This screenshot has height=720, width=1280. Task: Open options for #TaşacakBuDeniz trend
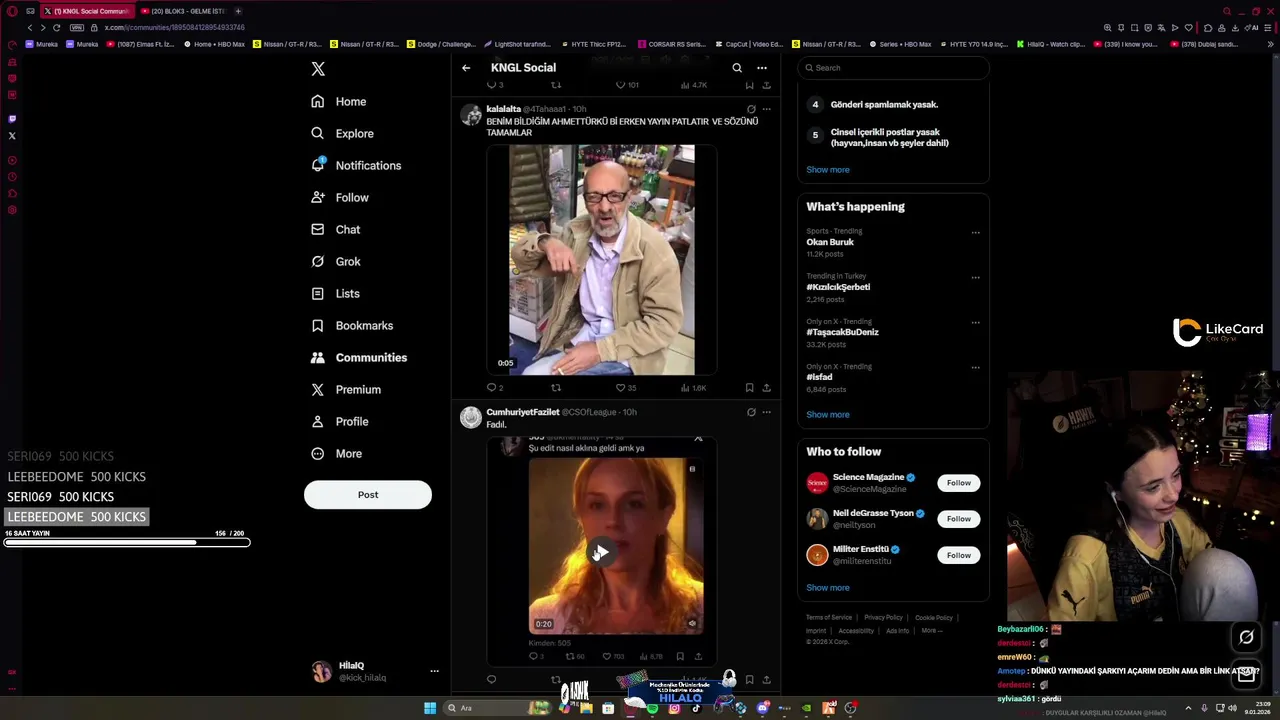tap(976, 323)
